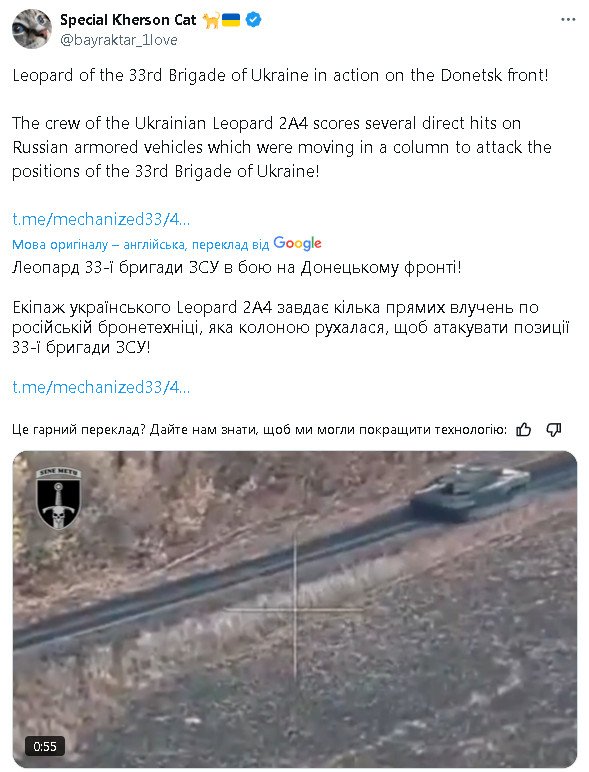Open the translated t.me/mechanized33 link

[101, 387]
